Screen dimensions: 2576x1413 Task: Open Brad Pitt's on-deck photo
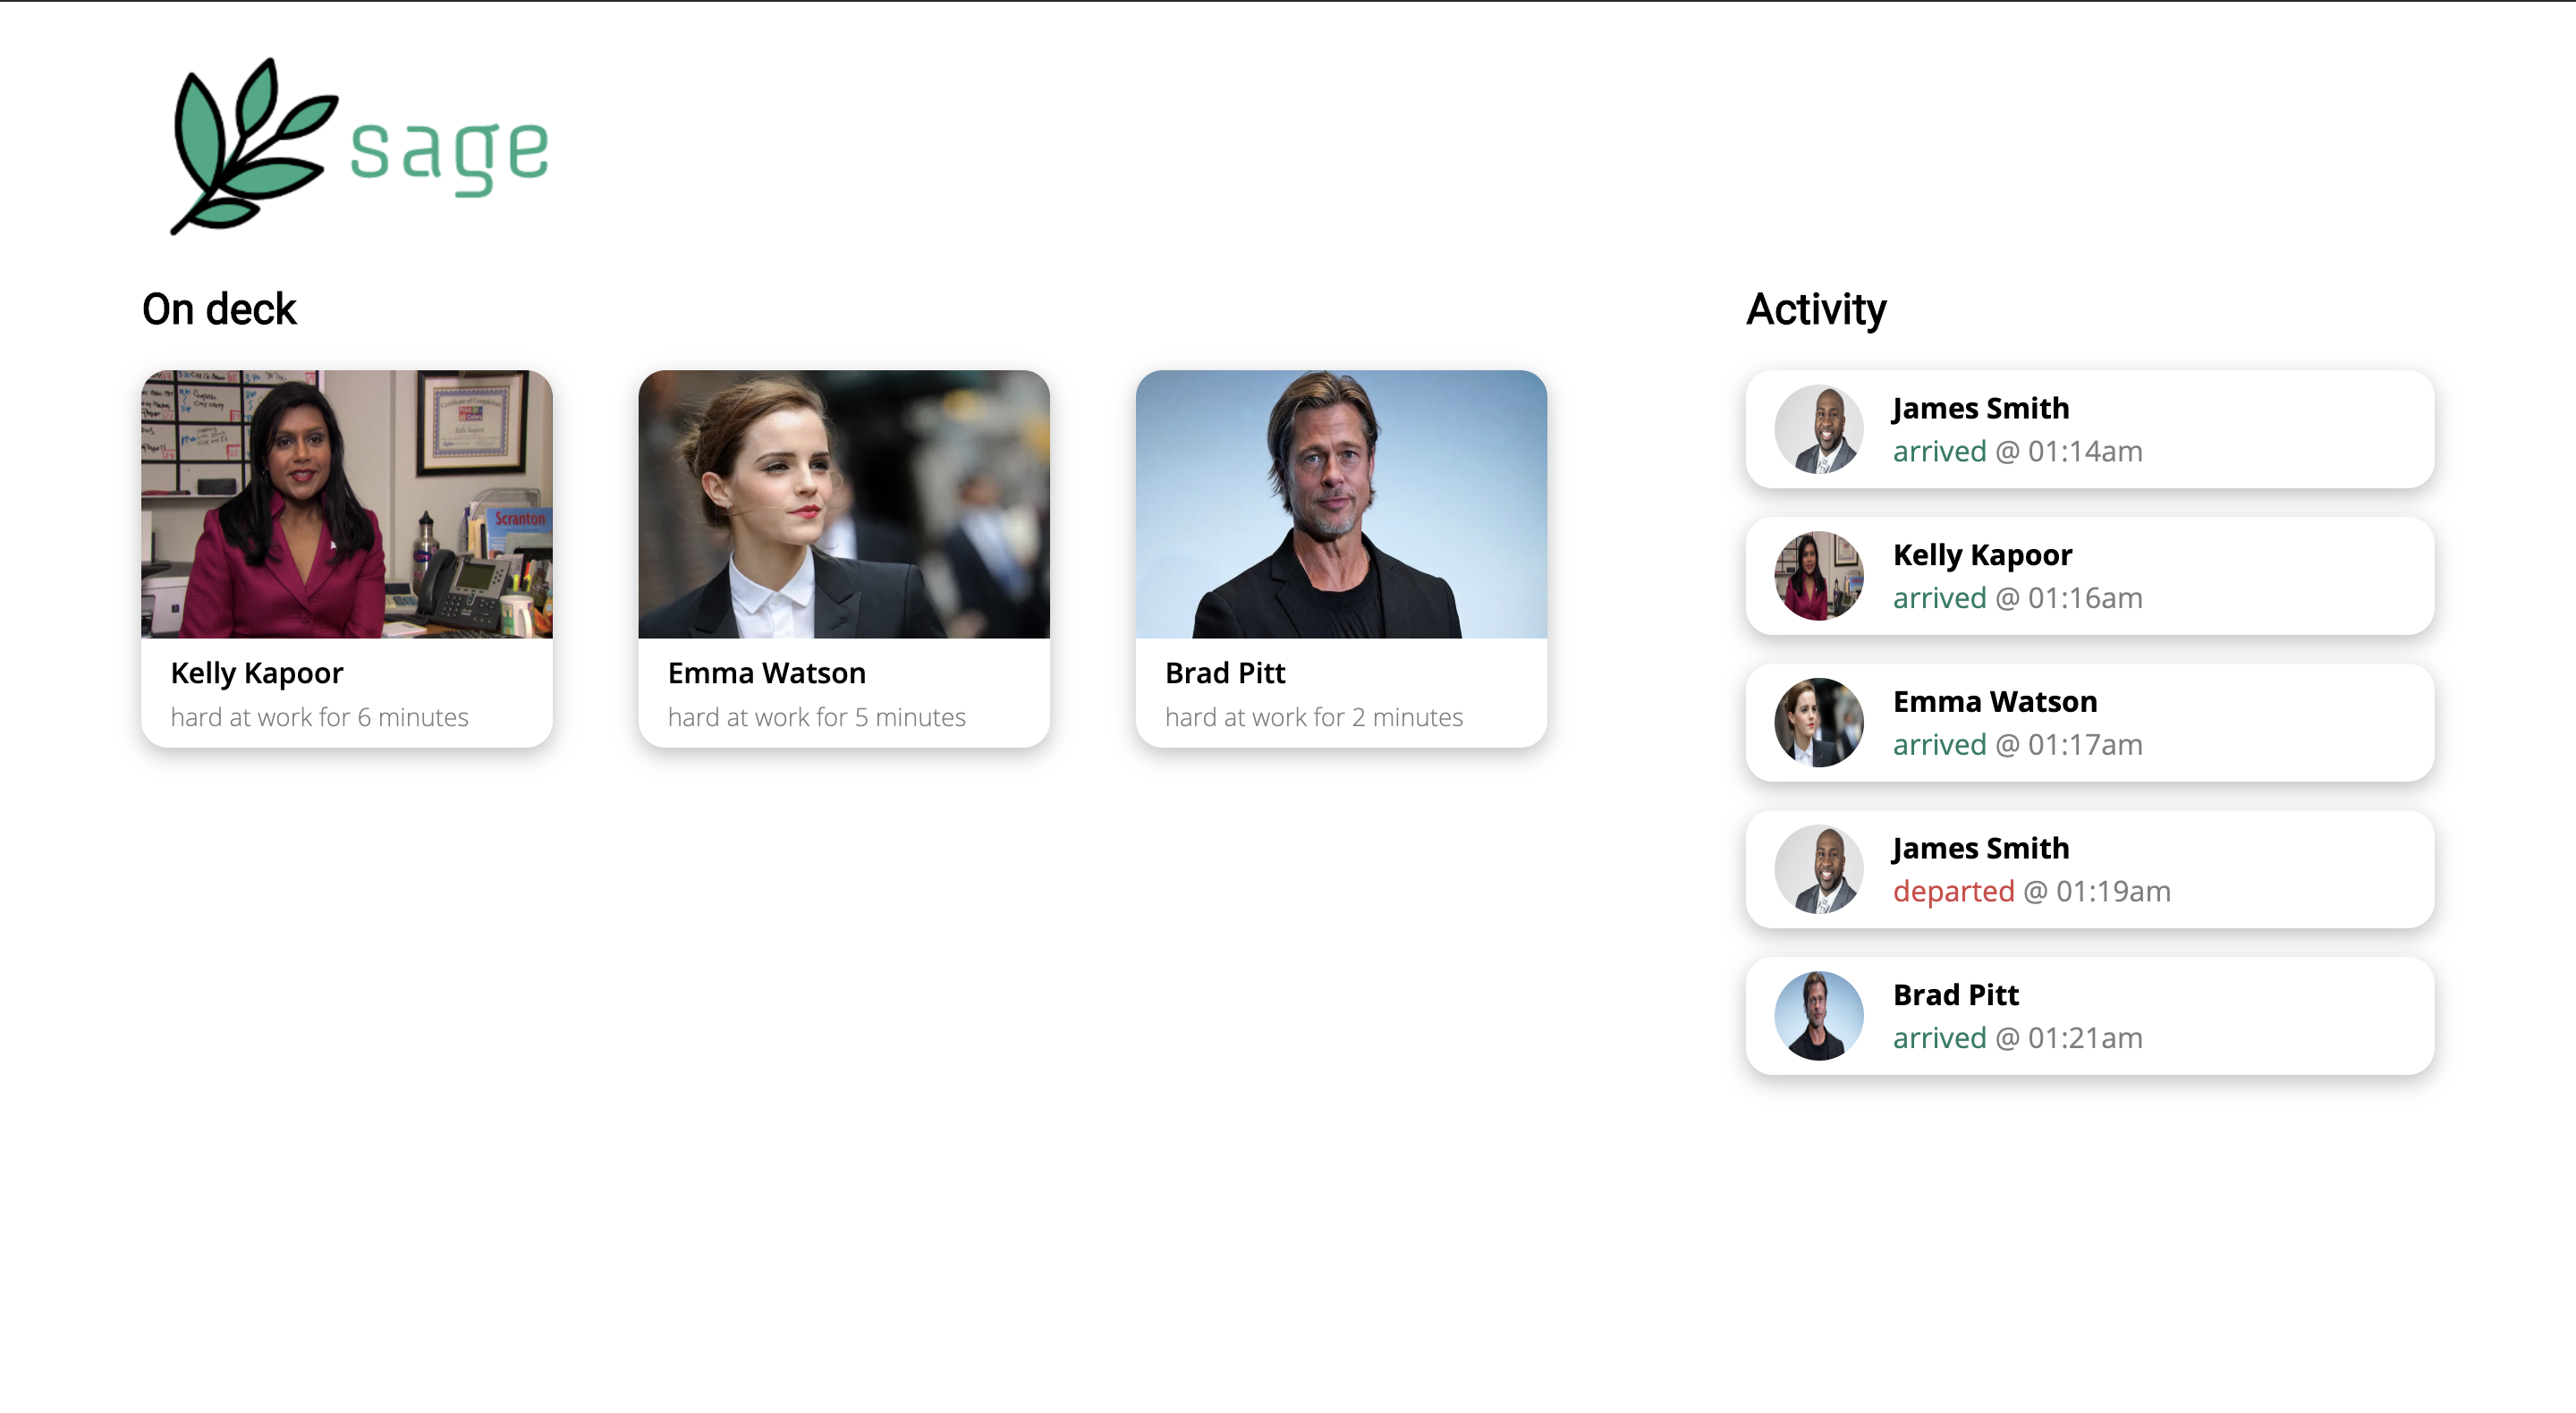coord(1340,504)
